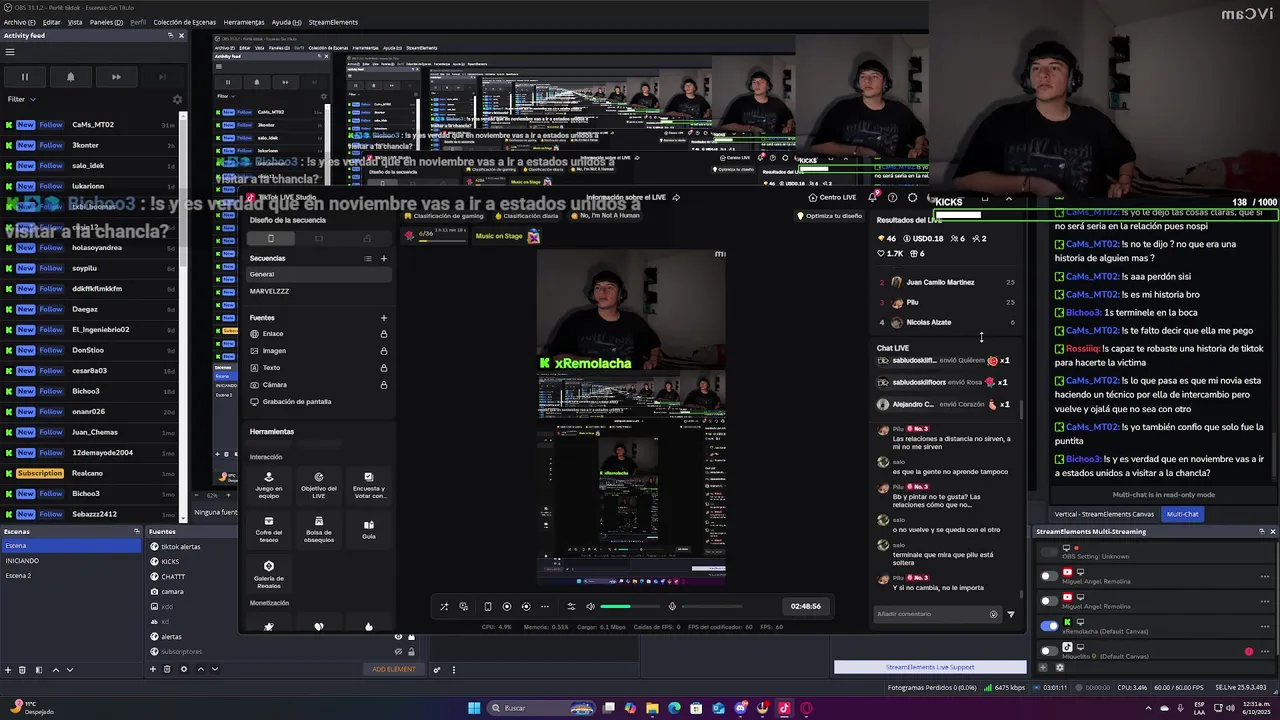This screenshot has width=1280, height=720.
Task: Move selected scene down
Action: [69, 669]
